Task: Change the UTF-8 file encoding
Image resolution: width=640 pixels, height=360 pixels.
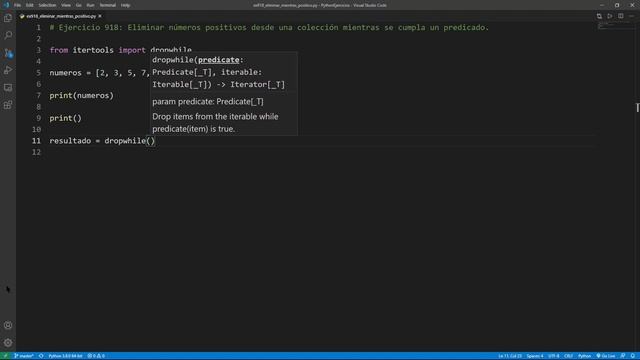Action: point(553,356)
